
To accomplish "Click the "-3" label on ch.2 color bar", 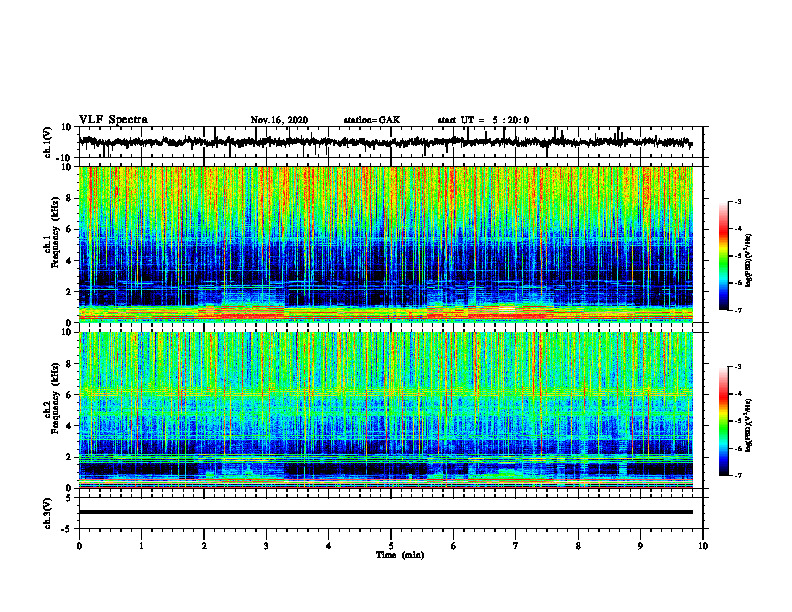I will (x=738, y=367).
